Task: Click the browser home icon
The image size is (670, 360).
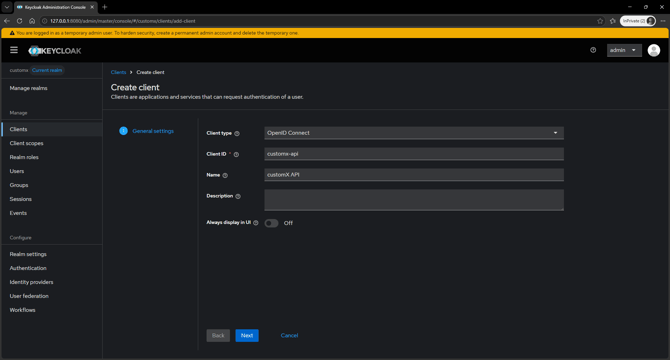Action: [x=32, y=21]
